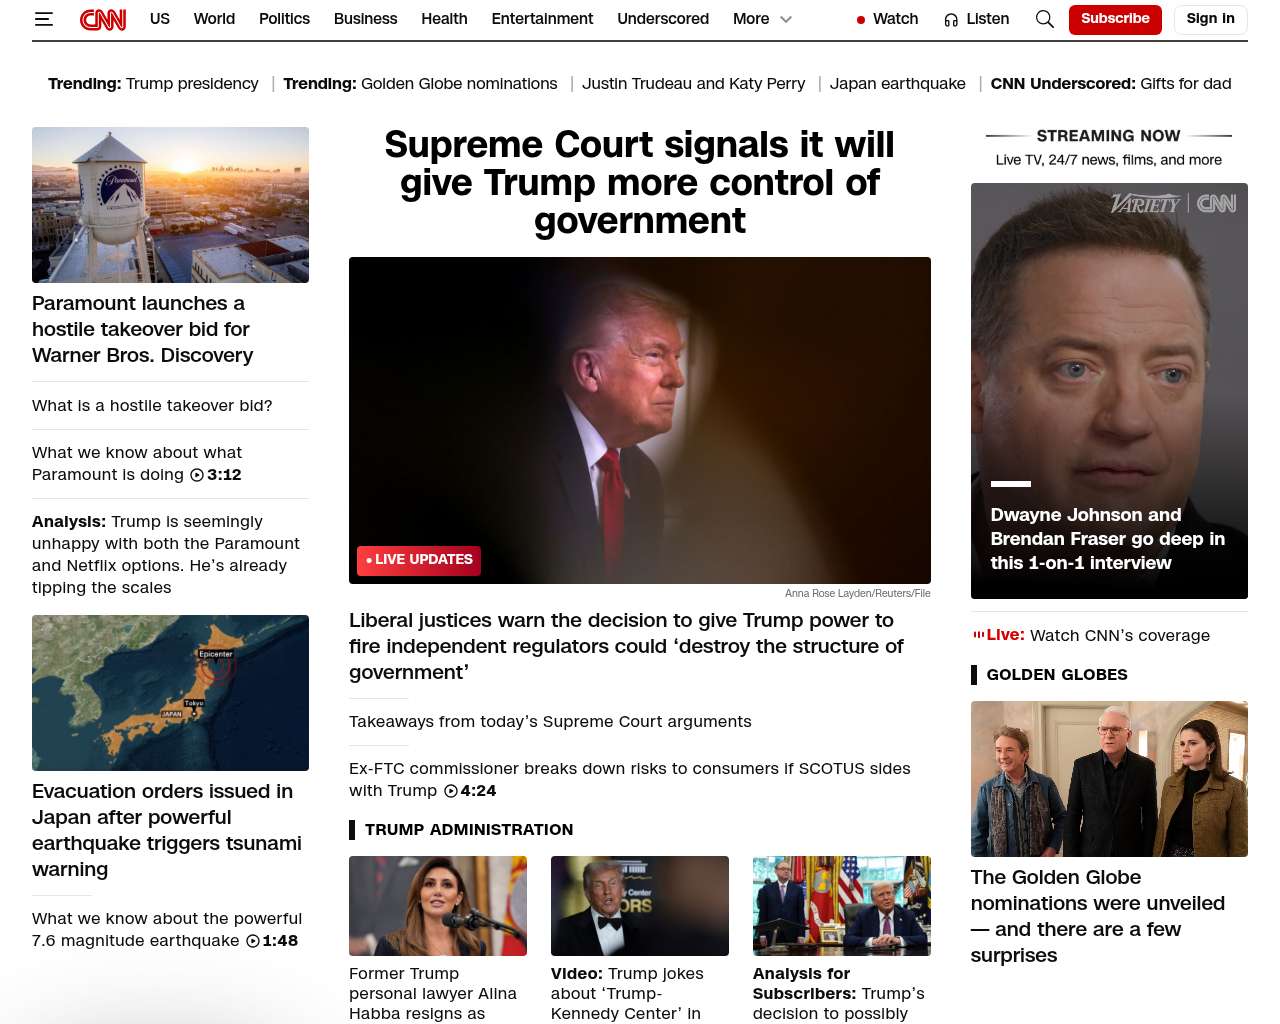1280x1024 pixels.
Task: Open the Politics menu item
Action: coord(284,19)
